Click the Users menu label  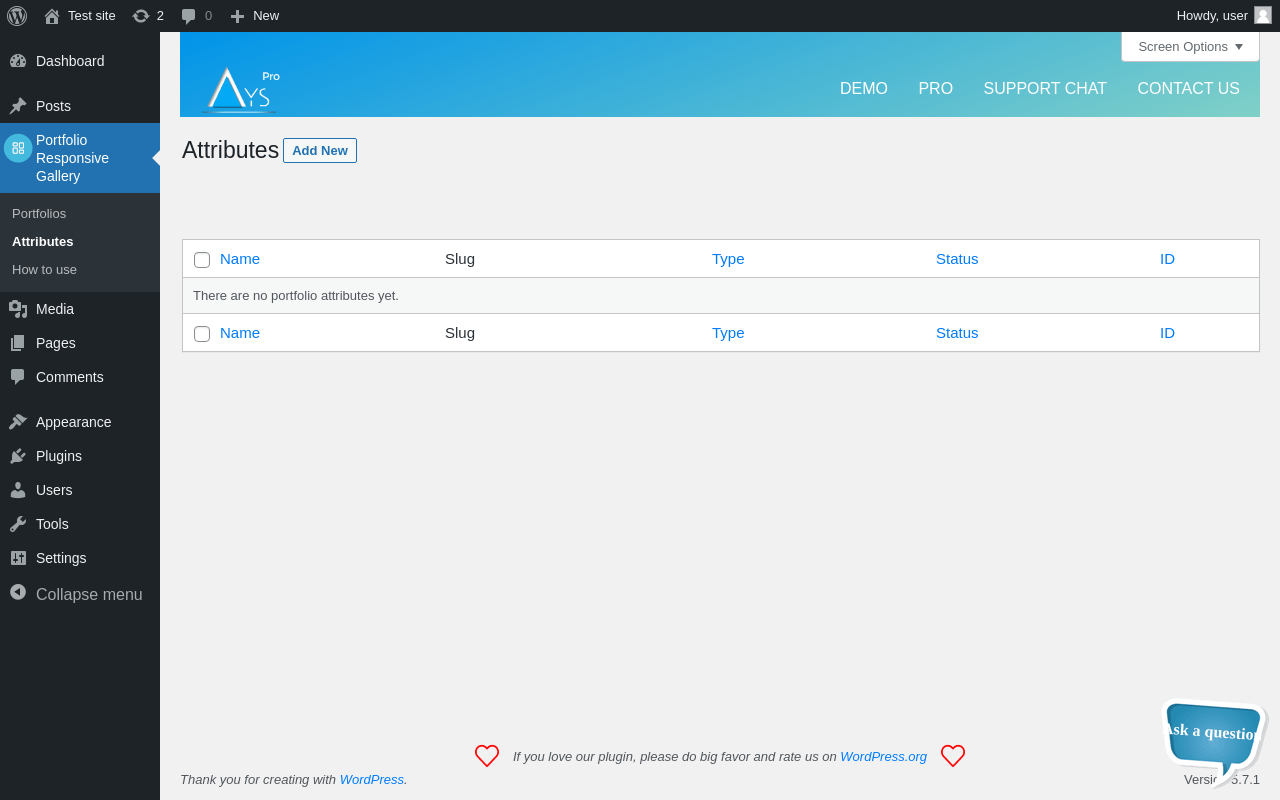click(54, 490)
